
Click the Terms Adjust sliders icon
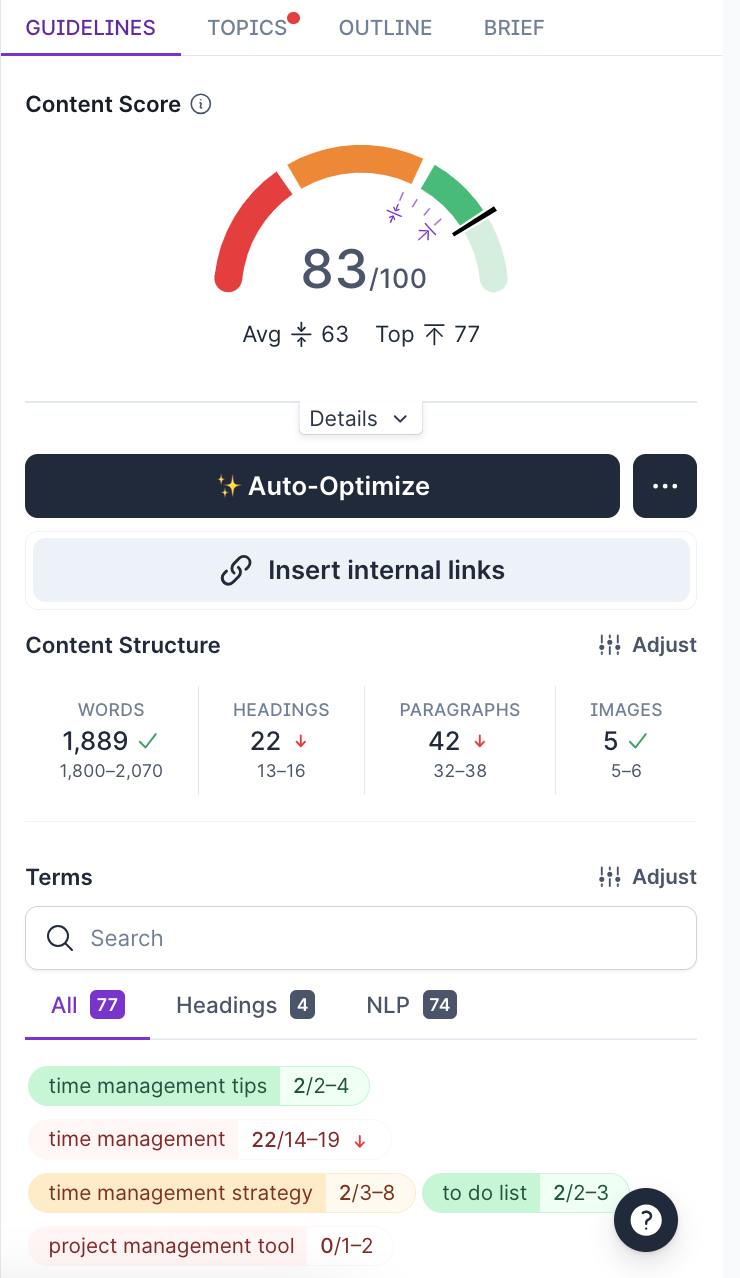(610, 877)
